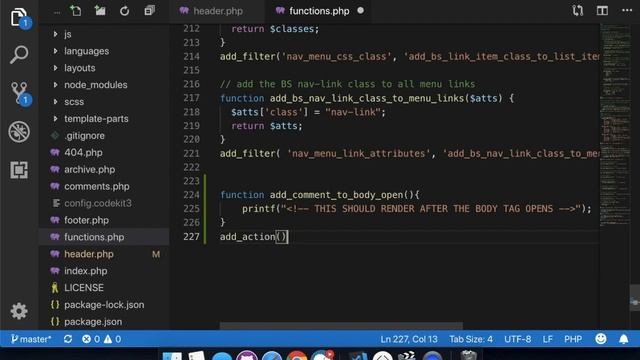Place cursor inside add_action parentheses
Screen dimensions: 640x360
tap(281, 237)
